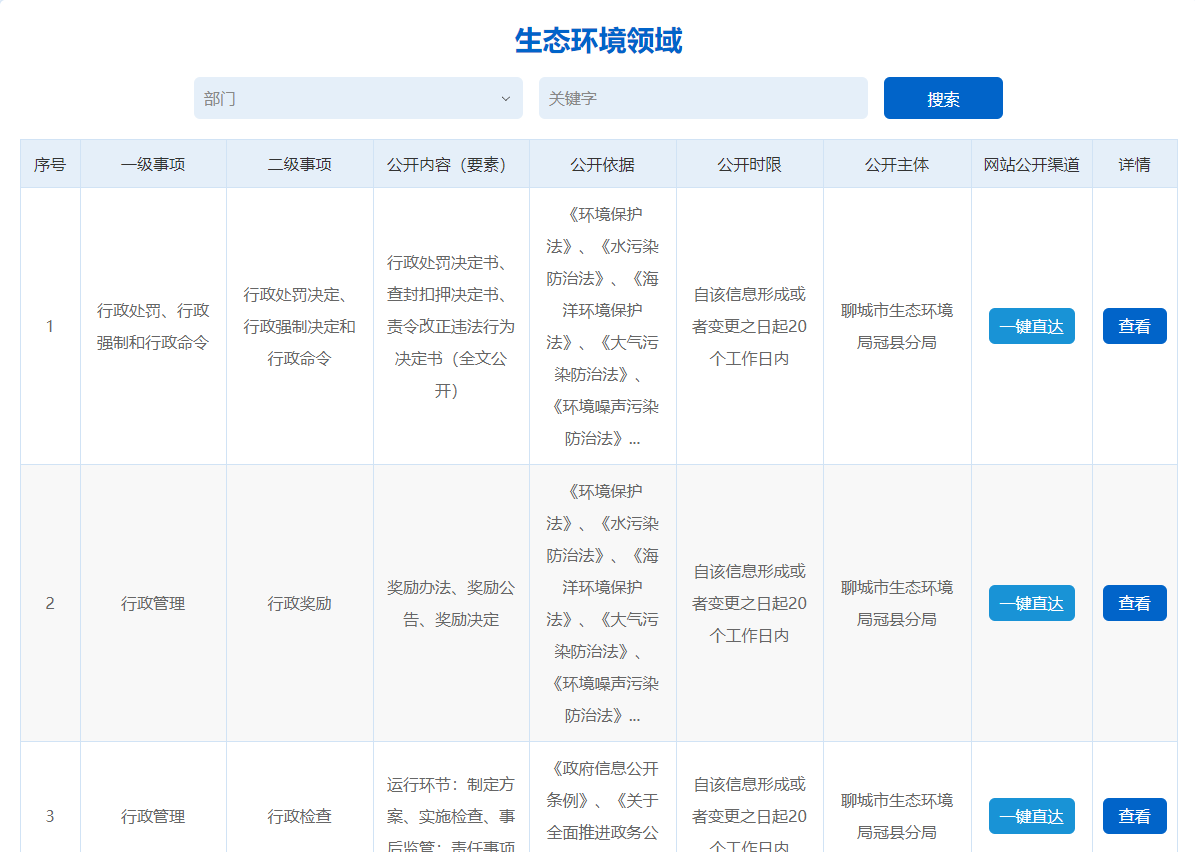Open the 部门 department dropdown
The image size is (1195, 852).
pos(357,98)
